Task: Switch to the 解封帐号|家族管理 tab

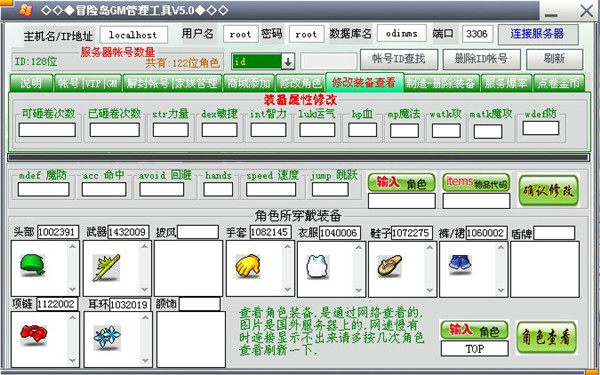Action: pos(173,83)
